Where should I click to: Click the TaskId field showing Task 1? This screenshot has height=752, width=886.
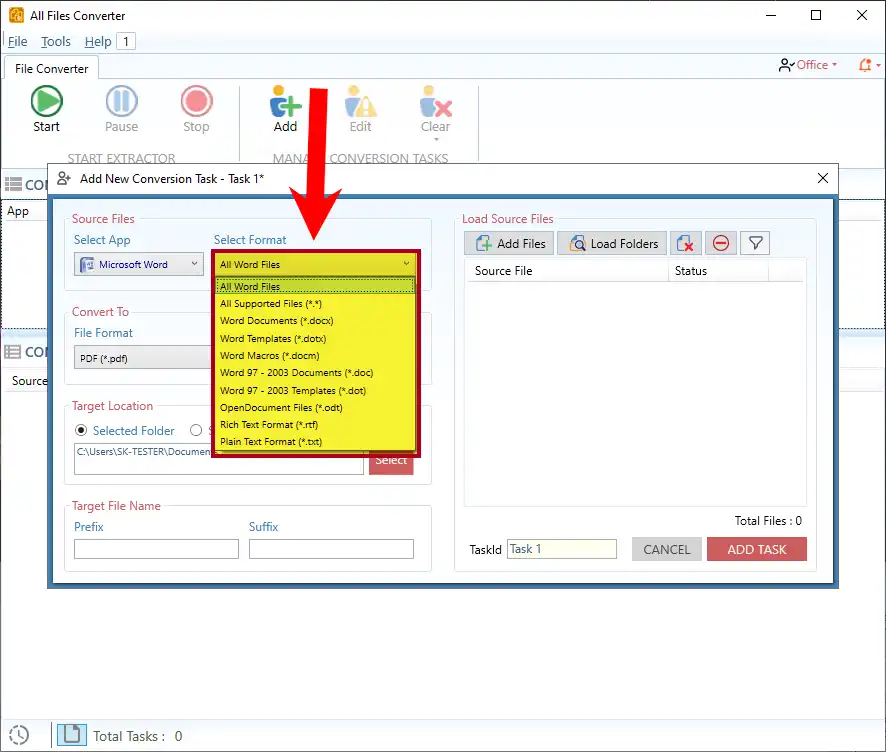(562, 549)
